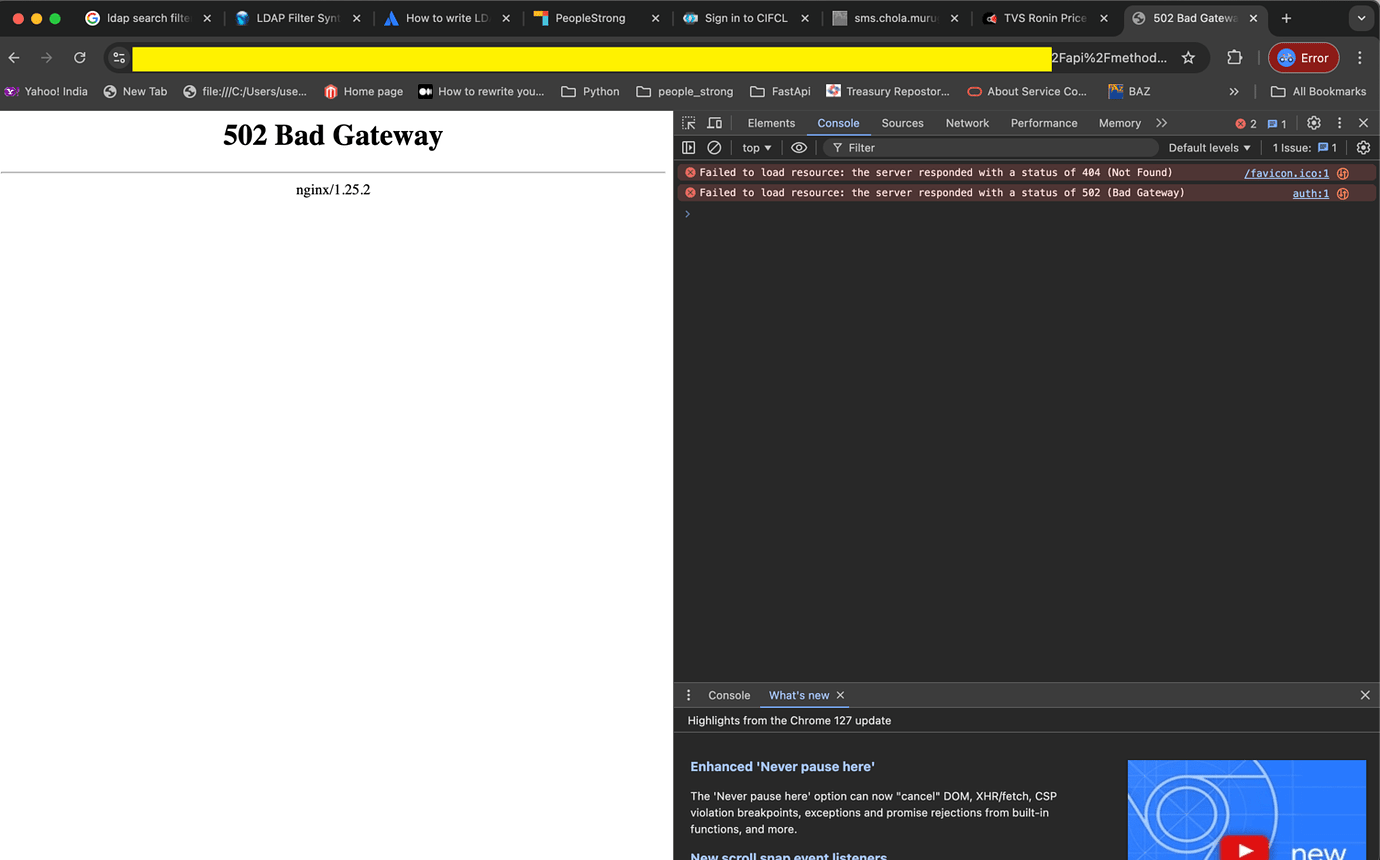Screen dimensions: 1380x860
Task: Open the "Default levels" dropdown
Action: (x=1208, y=147)
